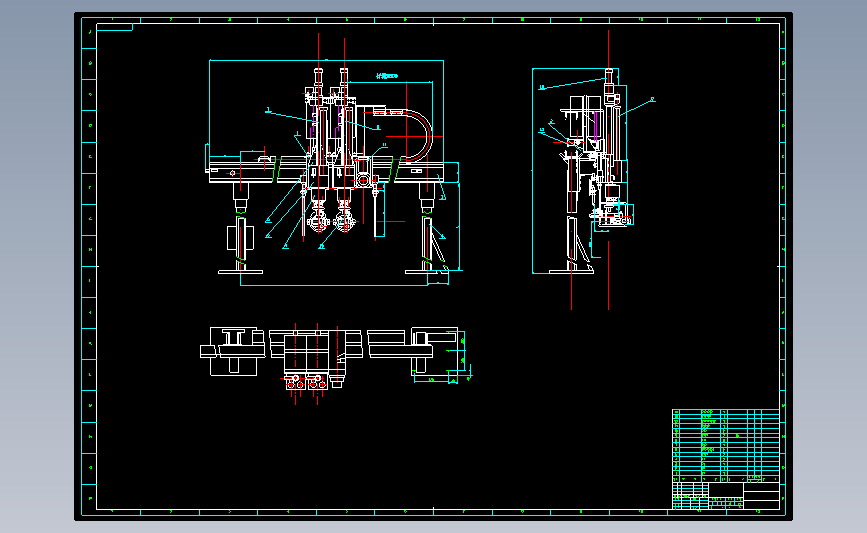867x533 pixels.
Task: Select the title block below the parts list
Action: tap(725, 496)
